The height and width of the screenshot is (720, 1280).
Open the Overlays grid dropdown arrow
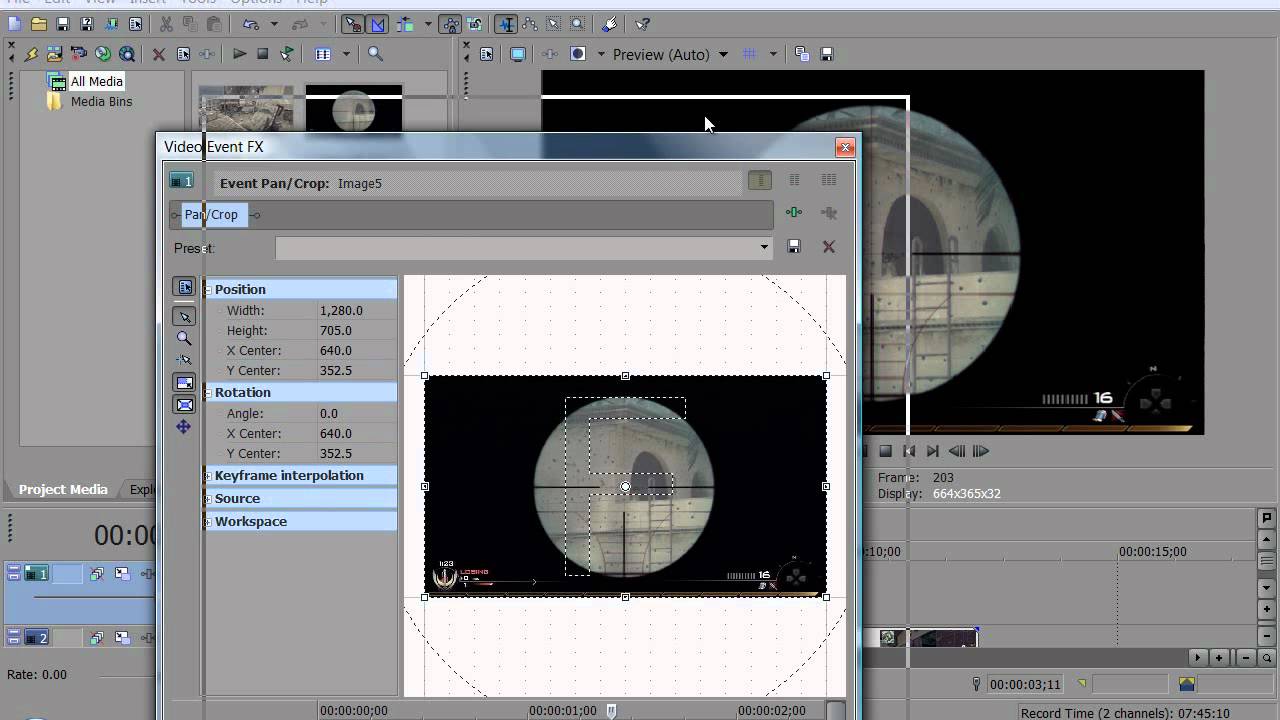[x=773, y=54]
